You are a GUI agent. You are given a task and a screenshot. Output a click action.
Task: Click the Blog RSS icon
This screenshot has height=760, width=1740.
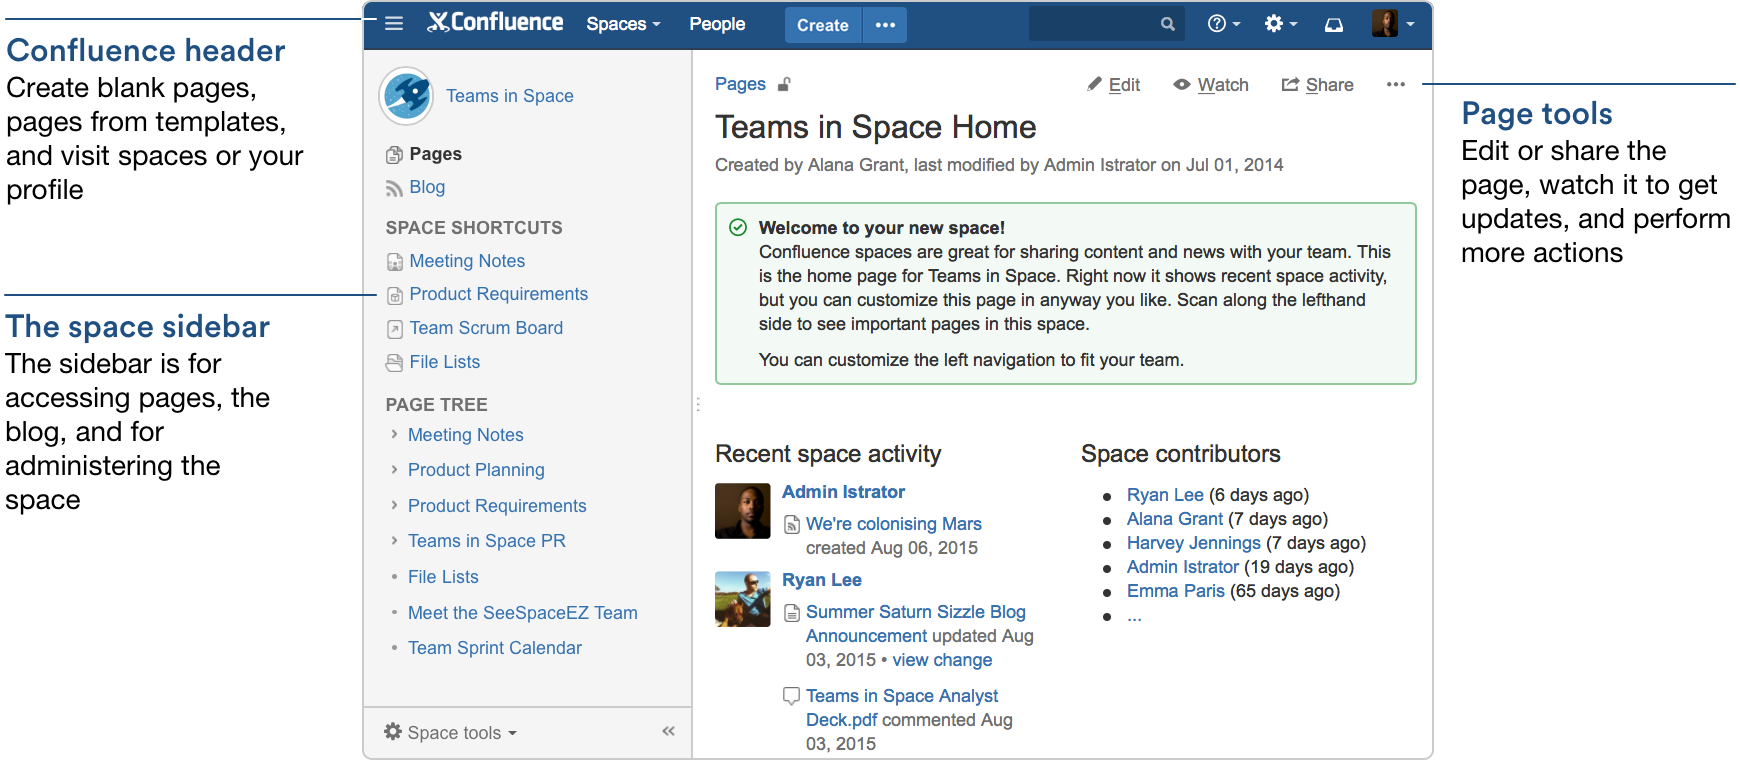(x=394, y=188)
